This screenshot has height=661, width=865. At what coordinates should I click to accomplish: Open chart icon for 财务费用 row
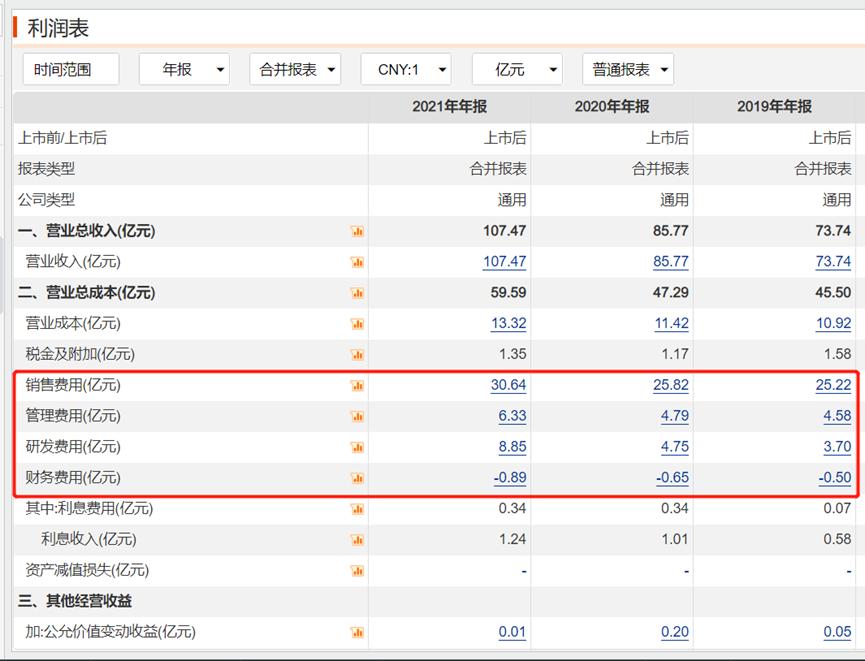(x=357, y=478)
